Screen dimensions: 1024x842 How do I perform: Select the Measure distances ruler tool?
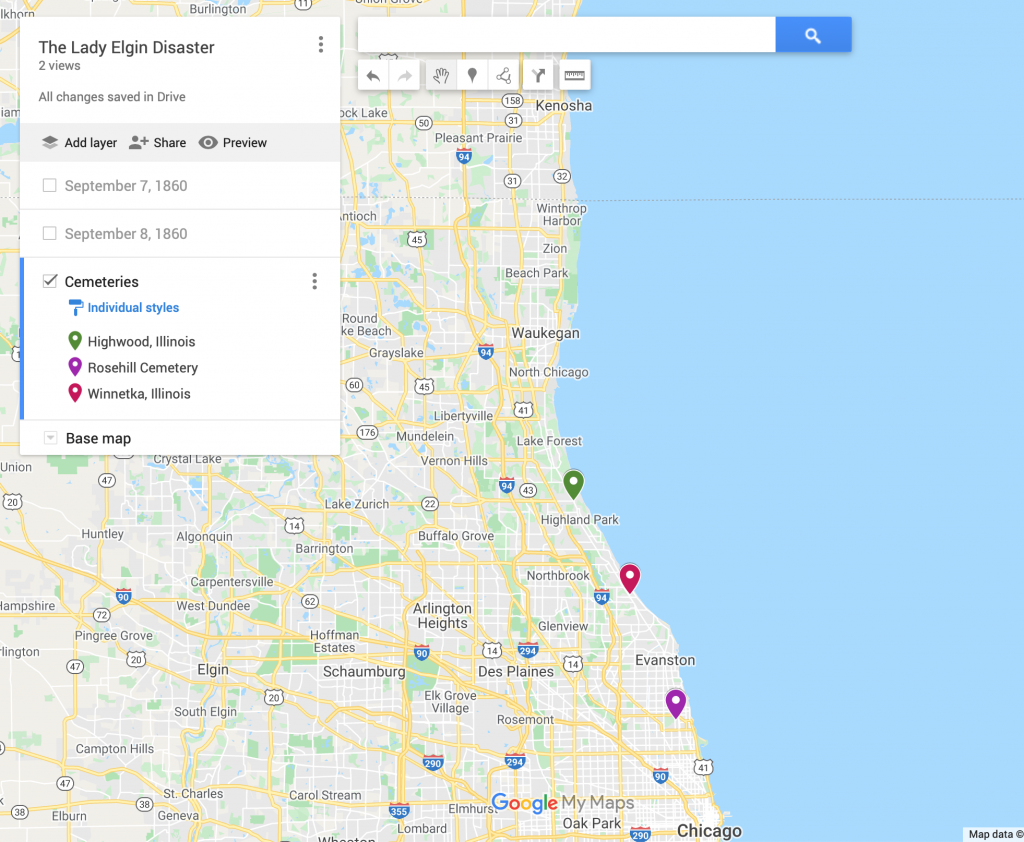coord(575,76)
